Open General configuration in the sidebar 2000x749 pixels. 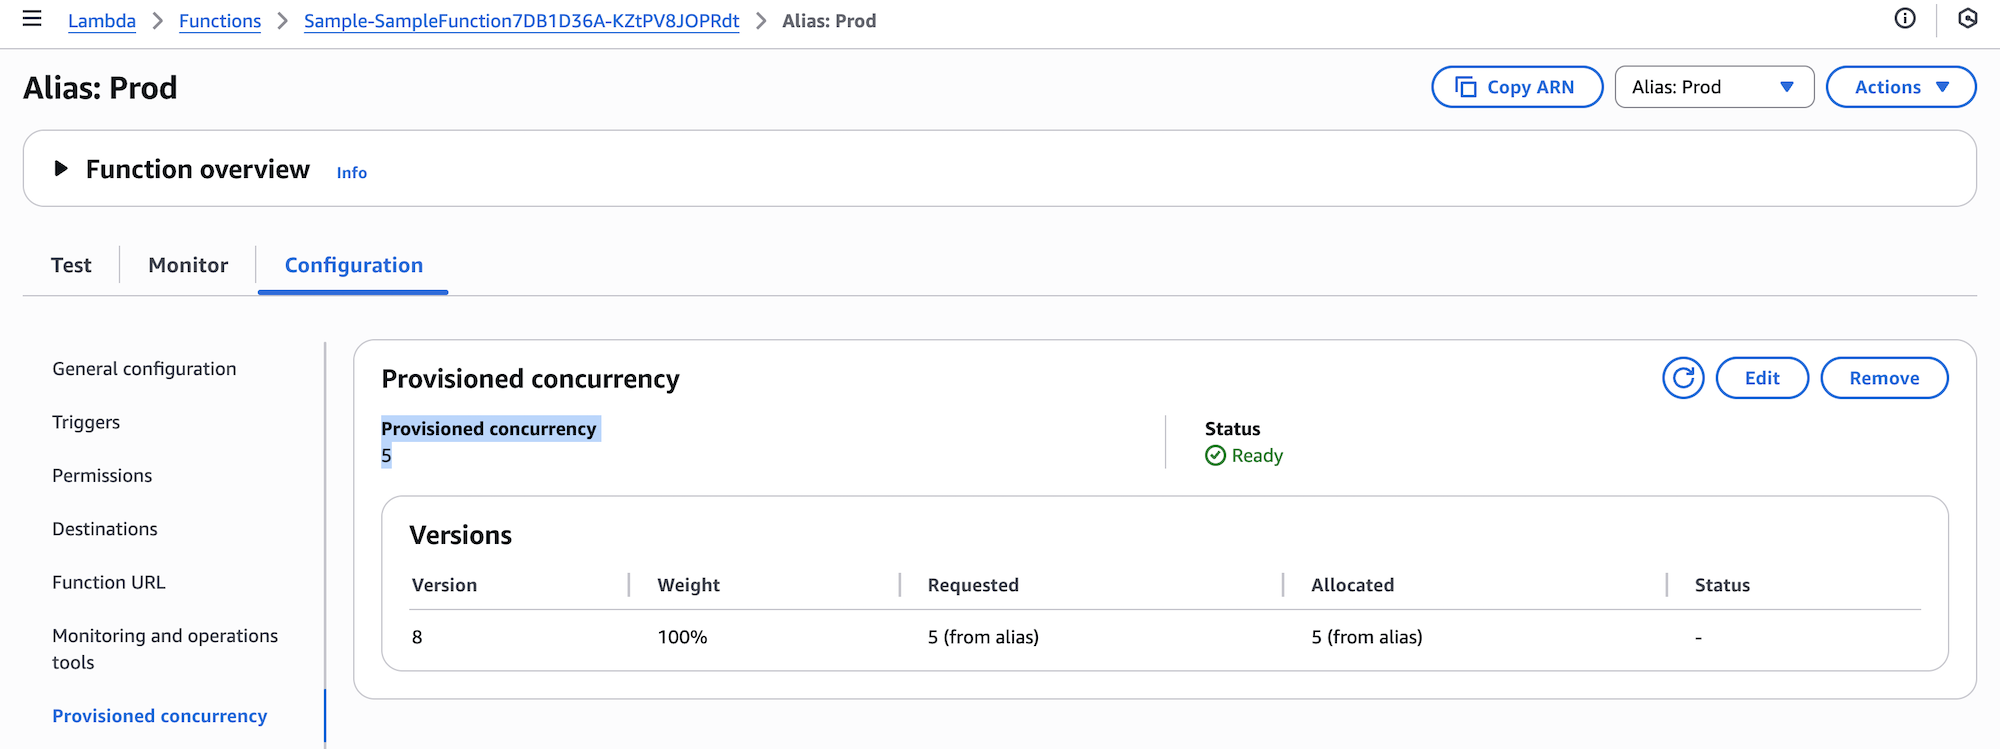coord(144,369)
